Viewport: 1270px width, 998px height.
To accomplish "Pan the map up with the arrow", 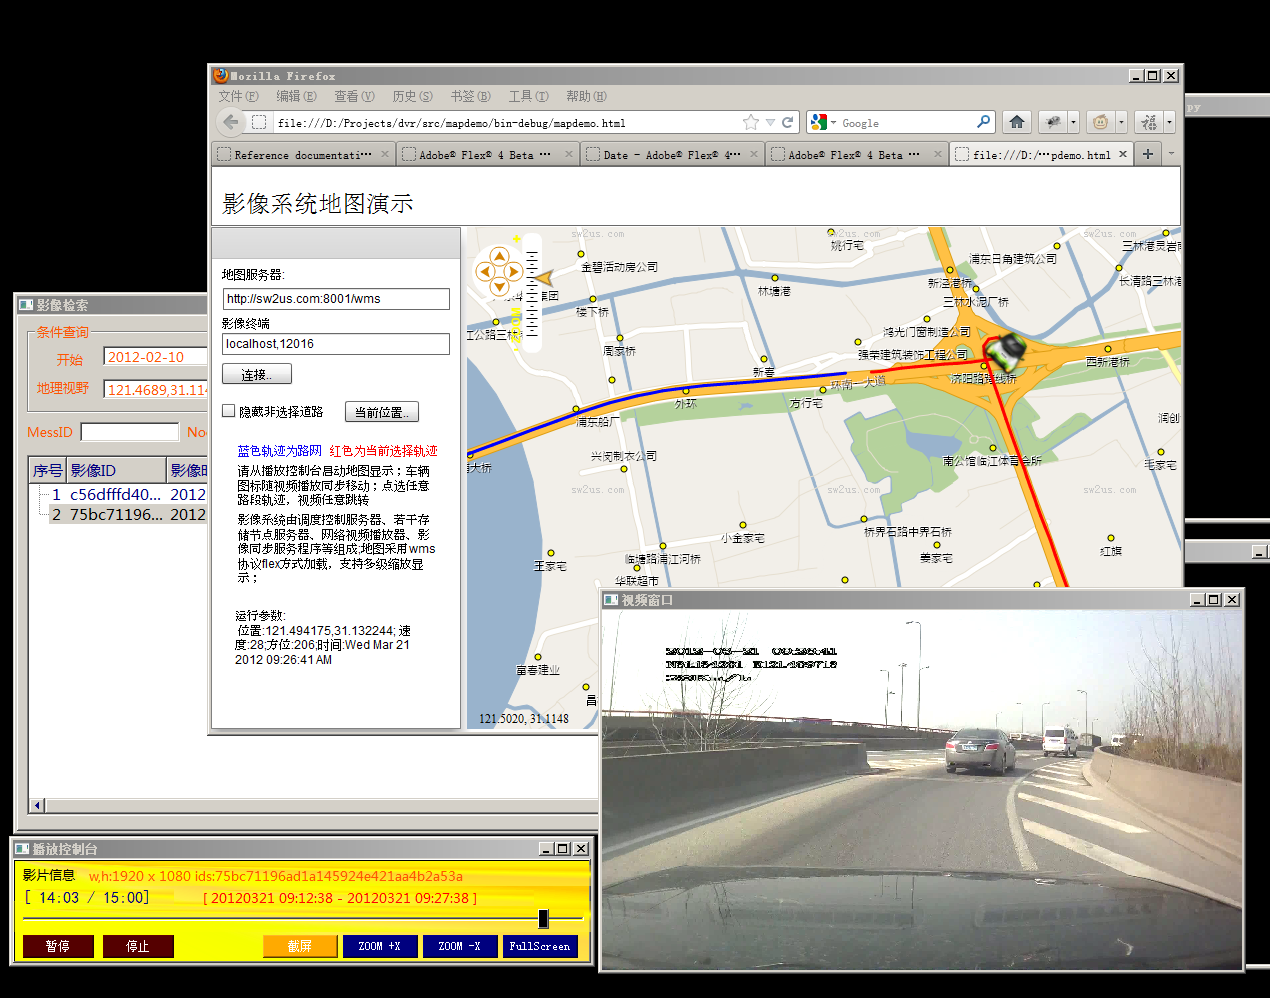I will tap(499, 256).
